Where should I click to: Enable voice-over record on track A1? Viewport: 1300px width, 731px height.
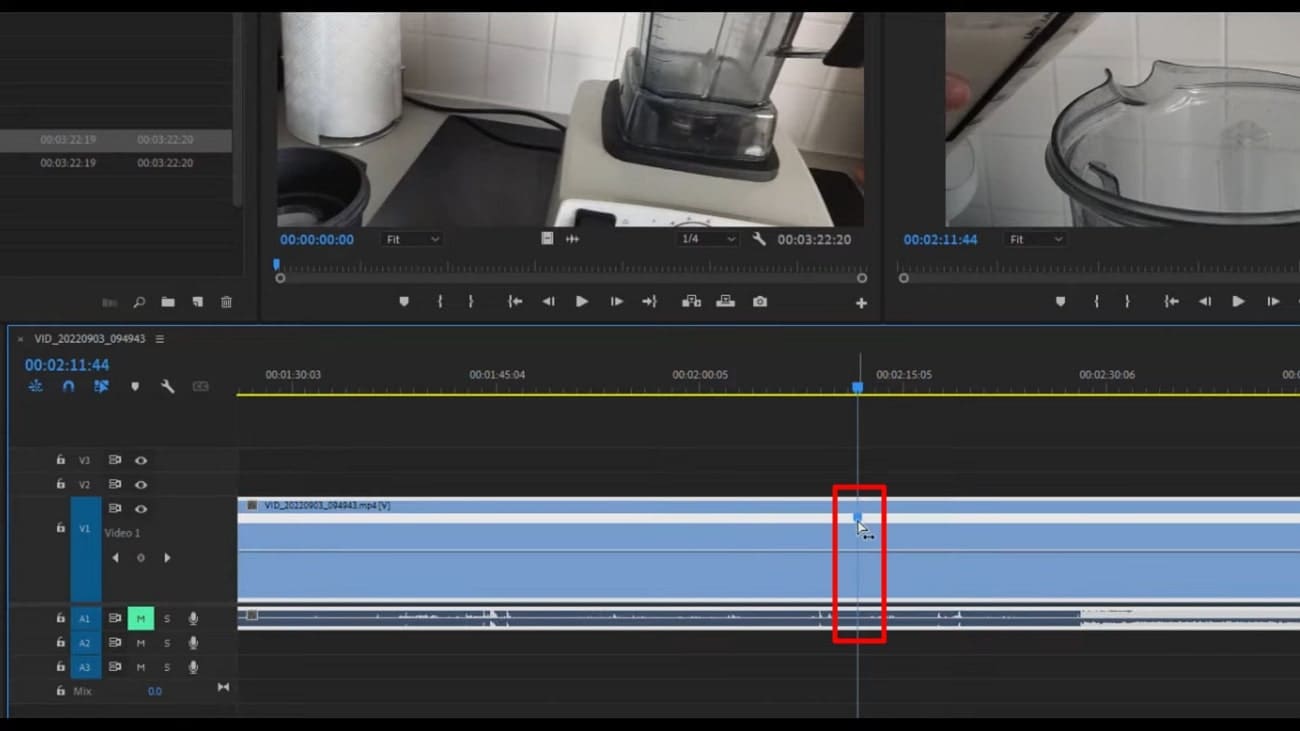point(193,618)
